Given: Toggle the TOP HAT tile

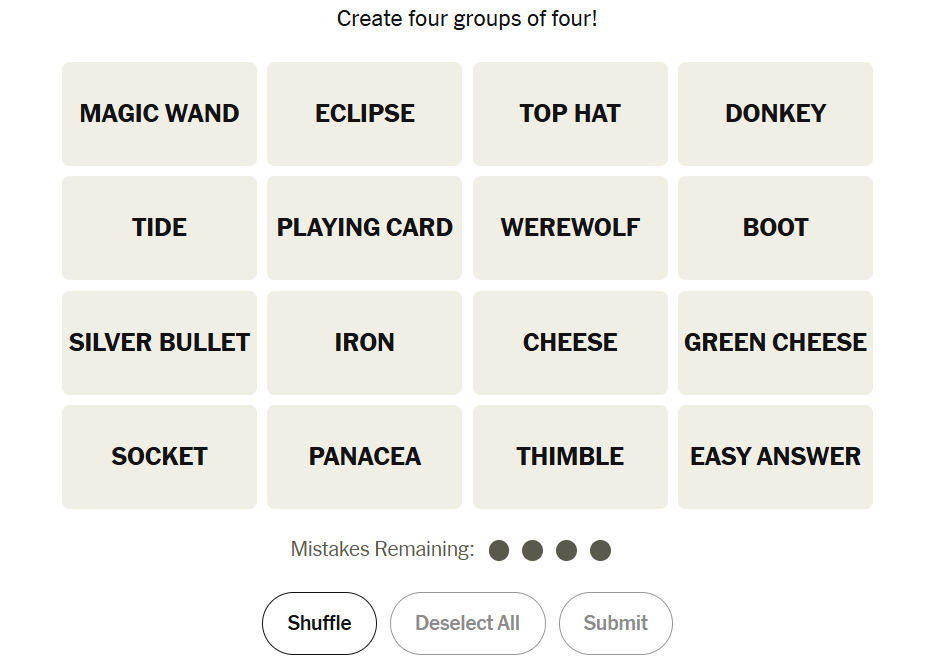Looking at the screenshot, I should tap(570, 114).
